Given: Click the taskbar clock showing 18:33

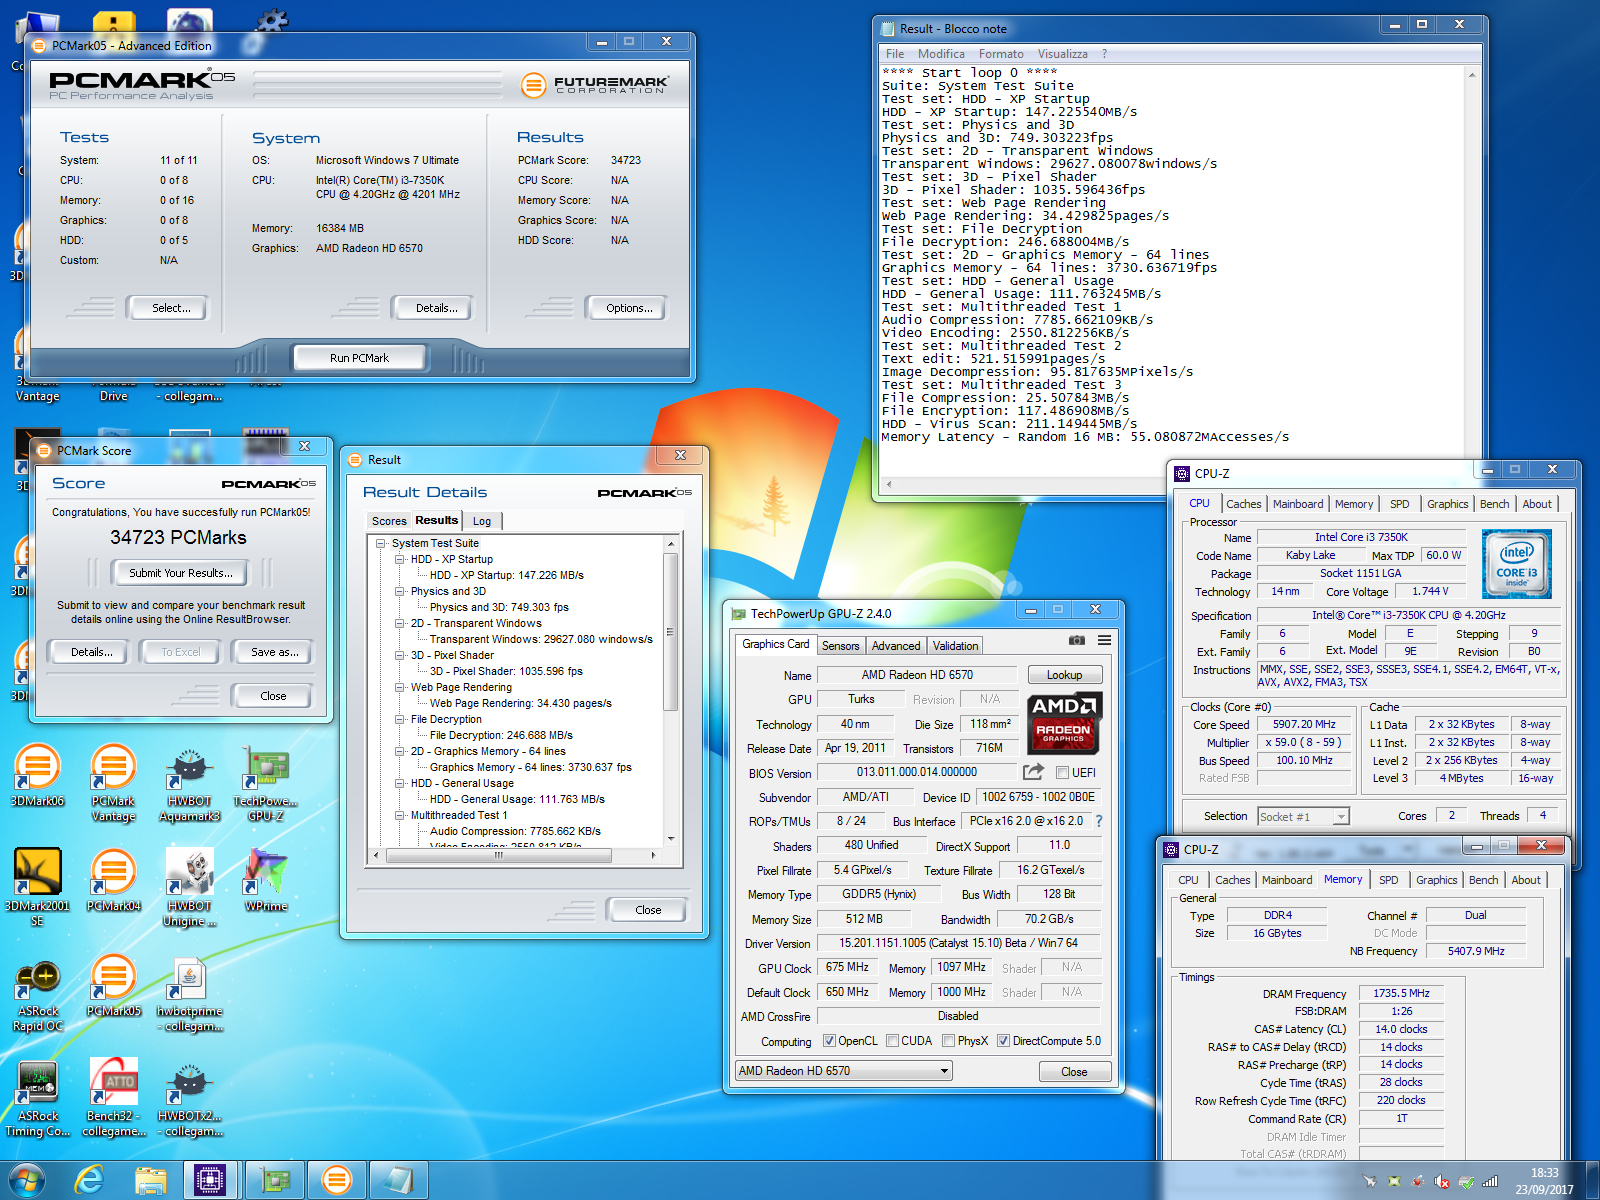Looking at the screenshot, I should click(x=1544, y=1181).
